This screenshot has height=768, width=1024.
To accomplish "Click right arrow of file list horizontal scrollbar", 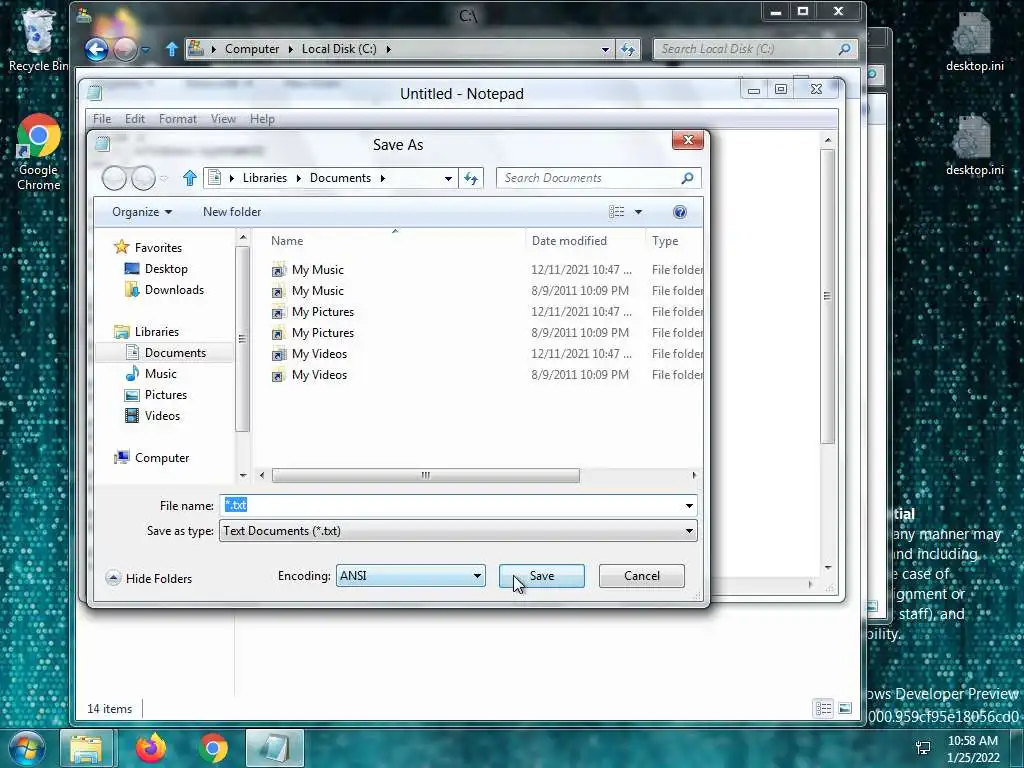I will [694, 475].
